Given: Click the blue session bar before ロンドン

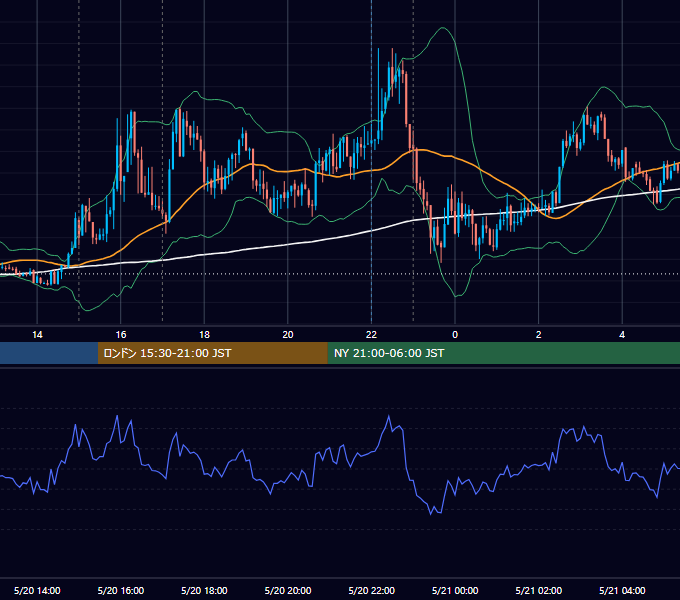Looking at the screenshot, I should [x=49, y=353].
